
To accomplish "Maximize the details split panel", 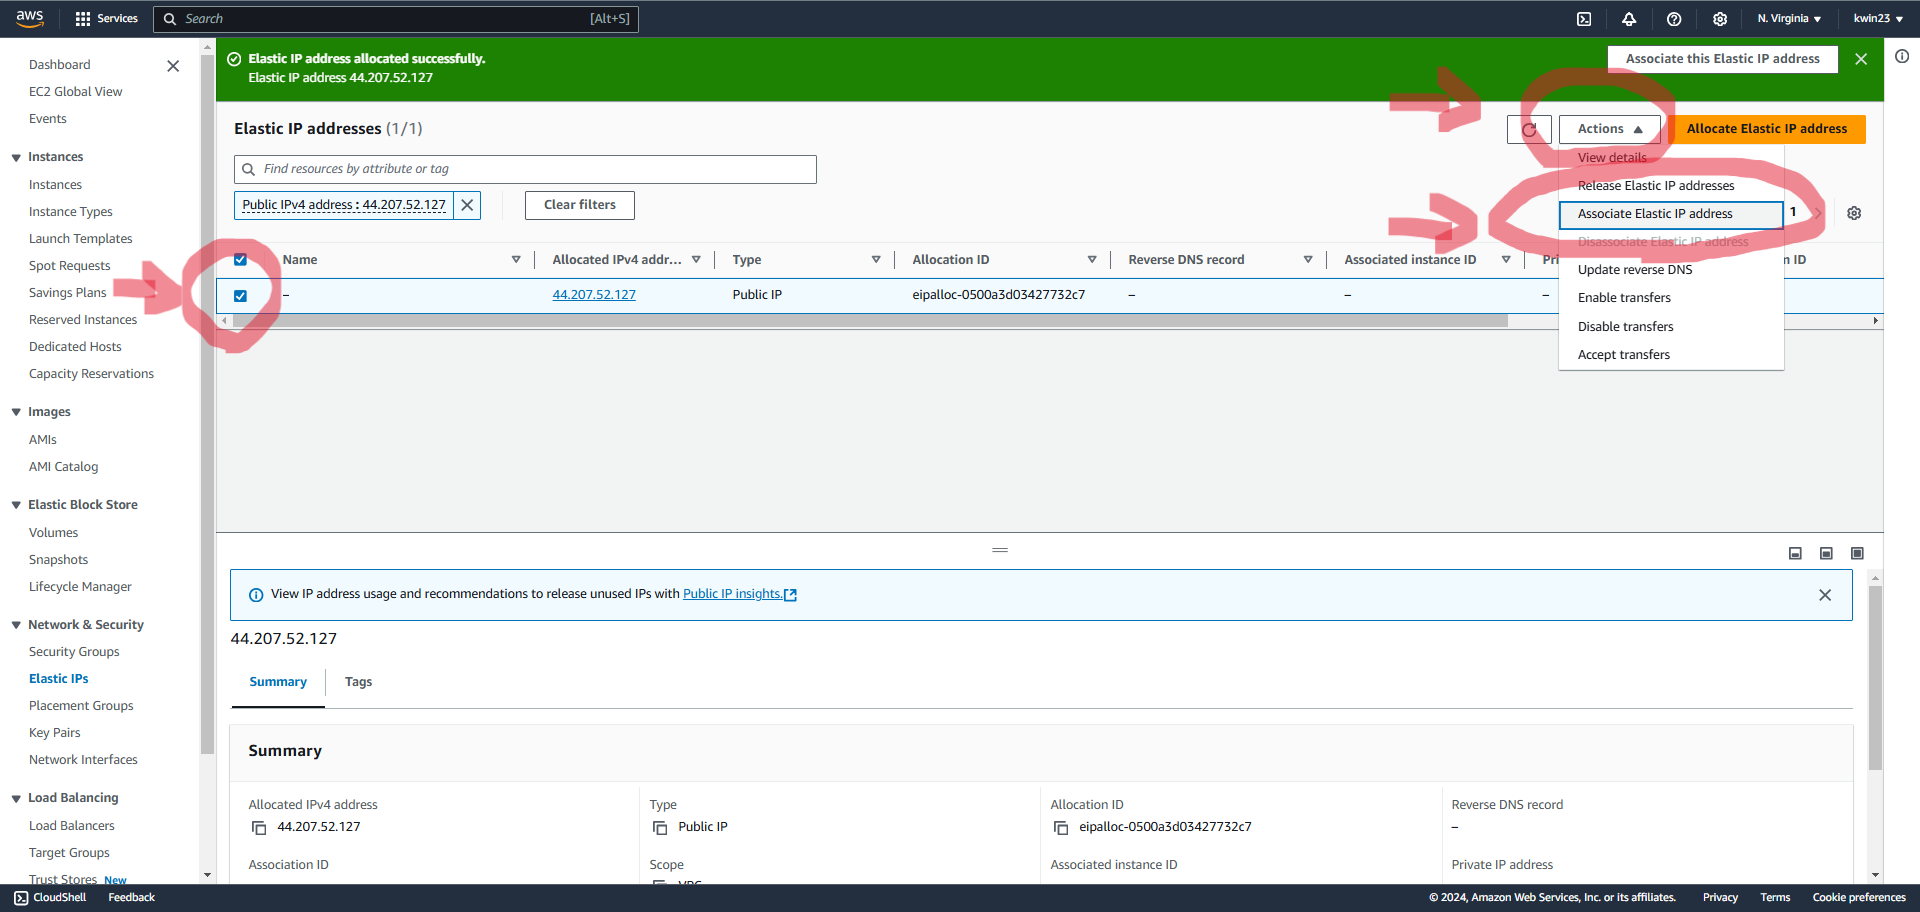I will (x=1857, y=554).
